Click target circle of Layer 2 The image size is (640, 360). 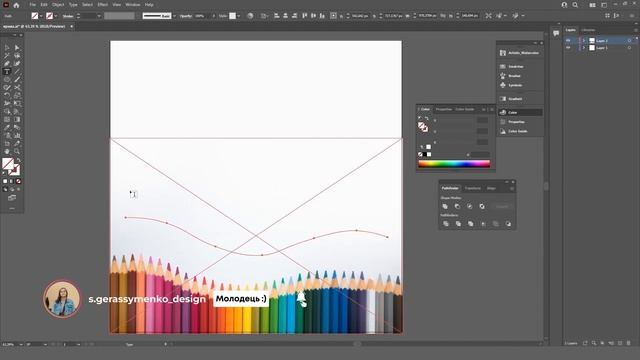pos(629,40)
